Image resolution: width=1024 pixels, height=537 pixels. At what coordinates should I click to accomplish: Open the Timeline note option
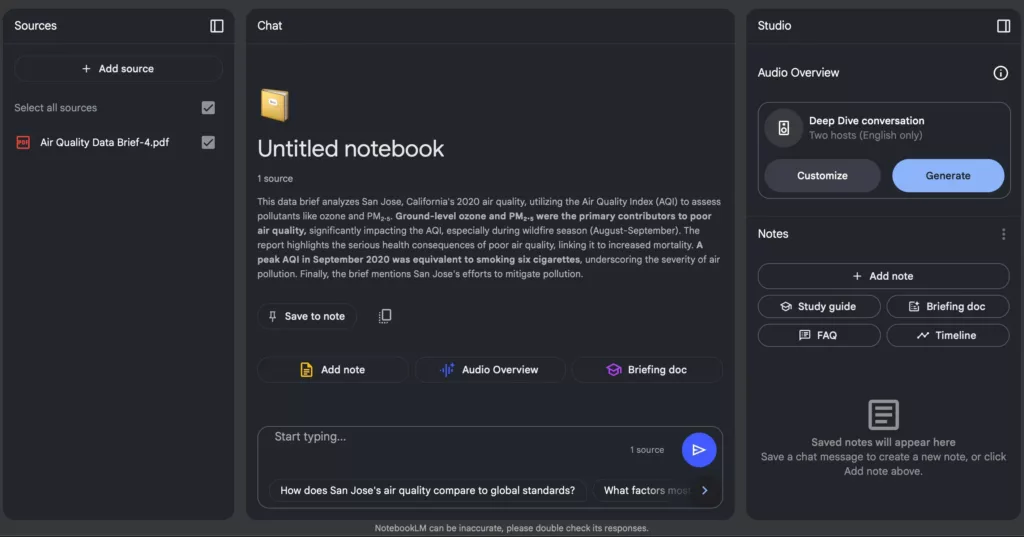pyautogui.click(x=946, y=335)
